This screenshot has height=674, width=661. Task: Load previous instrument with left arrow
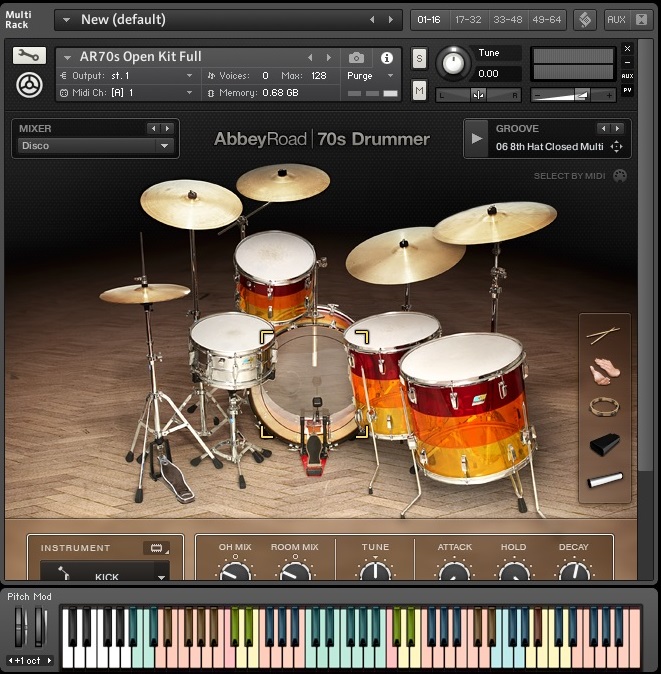coord(310,57)
